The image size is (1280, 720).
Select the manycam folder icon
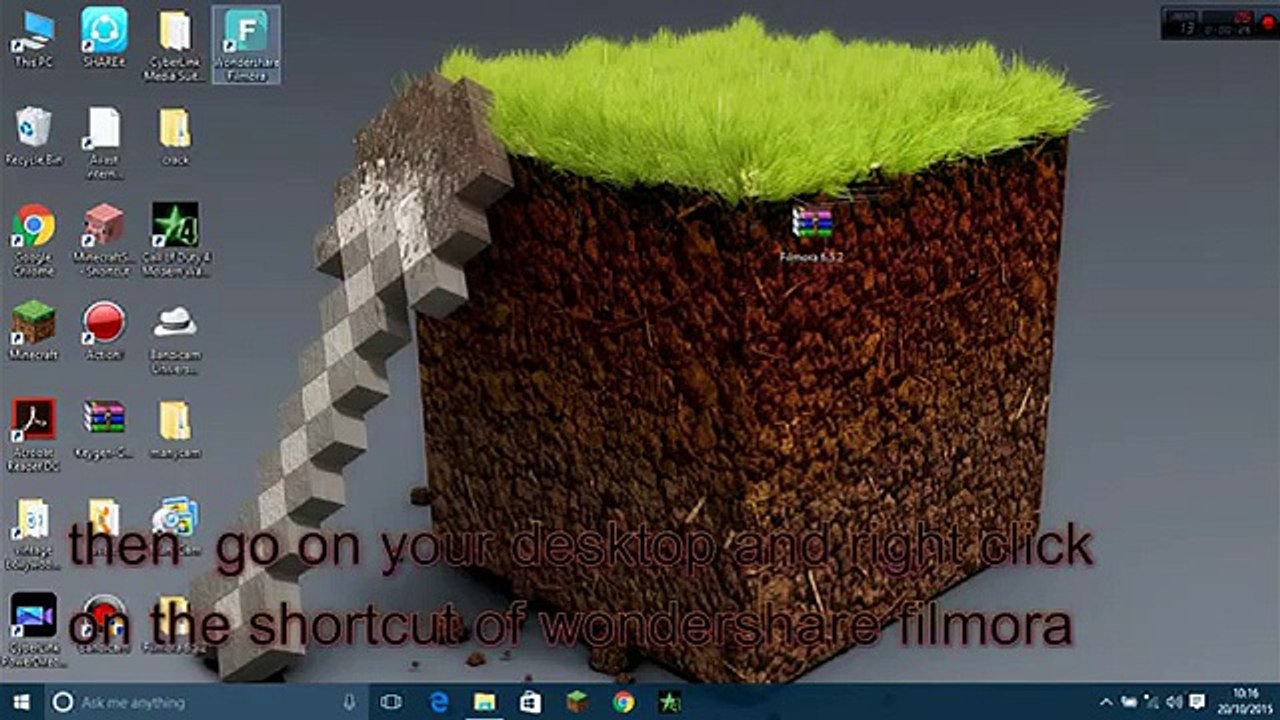click(175, 428)
